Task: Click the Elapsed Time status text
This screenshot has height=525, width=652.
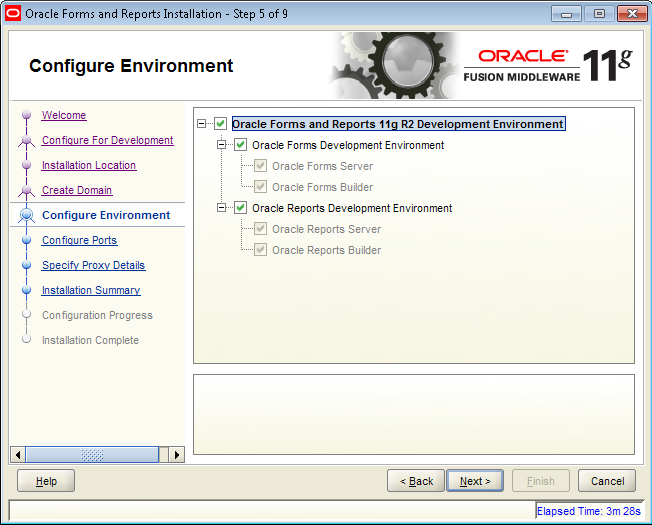Action: 589,511
